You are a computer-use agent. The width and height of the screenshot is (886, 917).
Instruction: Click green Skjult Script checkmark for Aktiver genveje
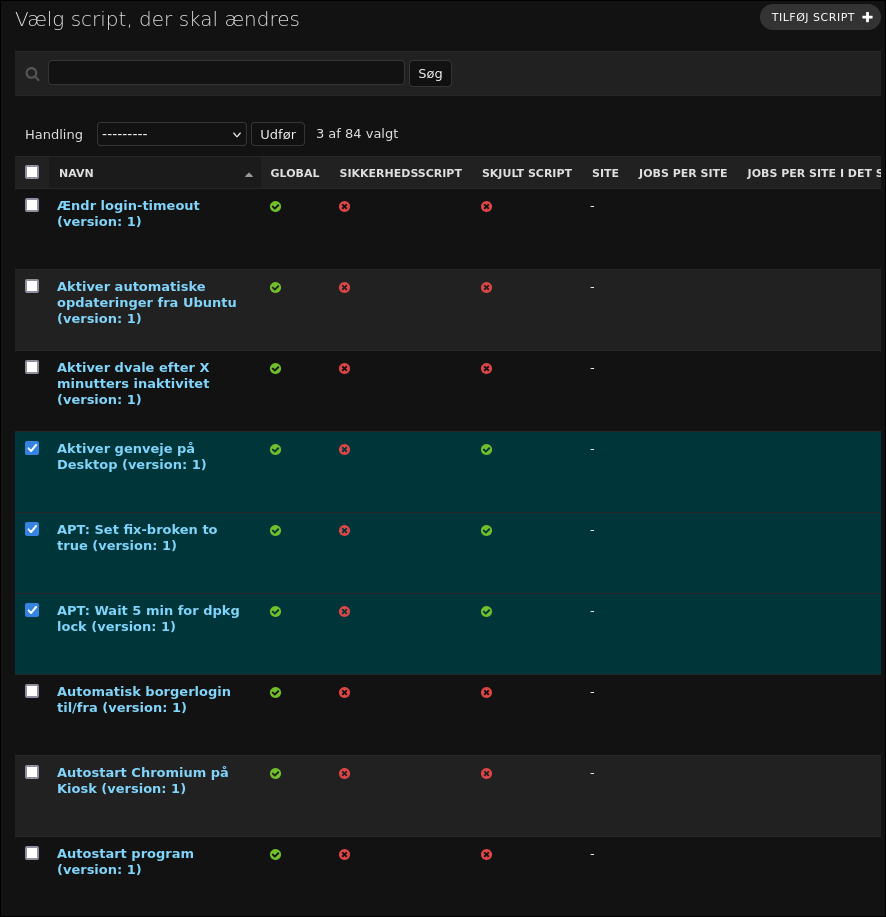tap(486, 450)
